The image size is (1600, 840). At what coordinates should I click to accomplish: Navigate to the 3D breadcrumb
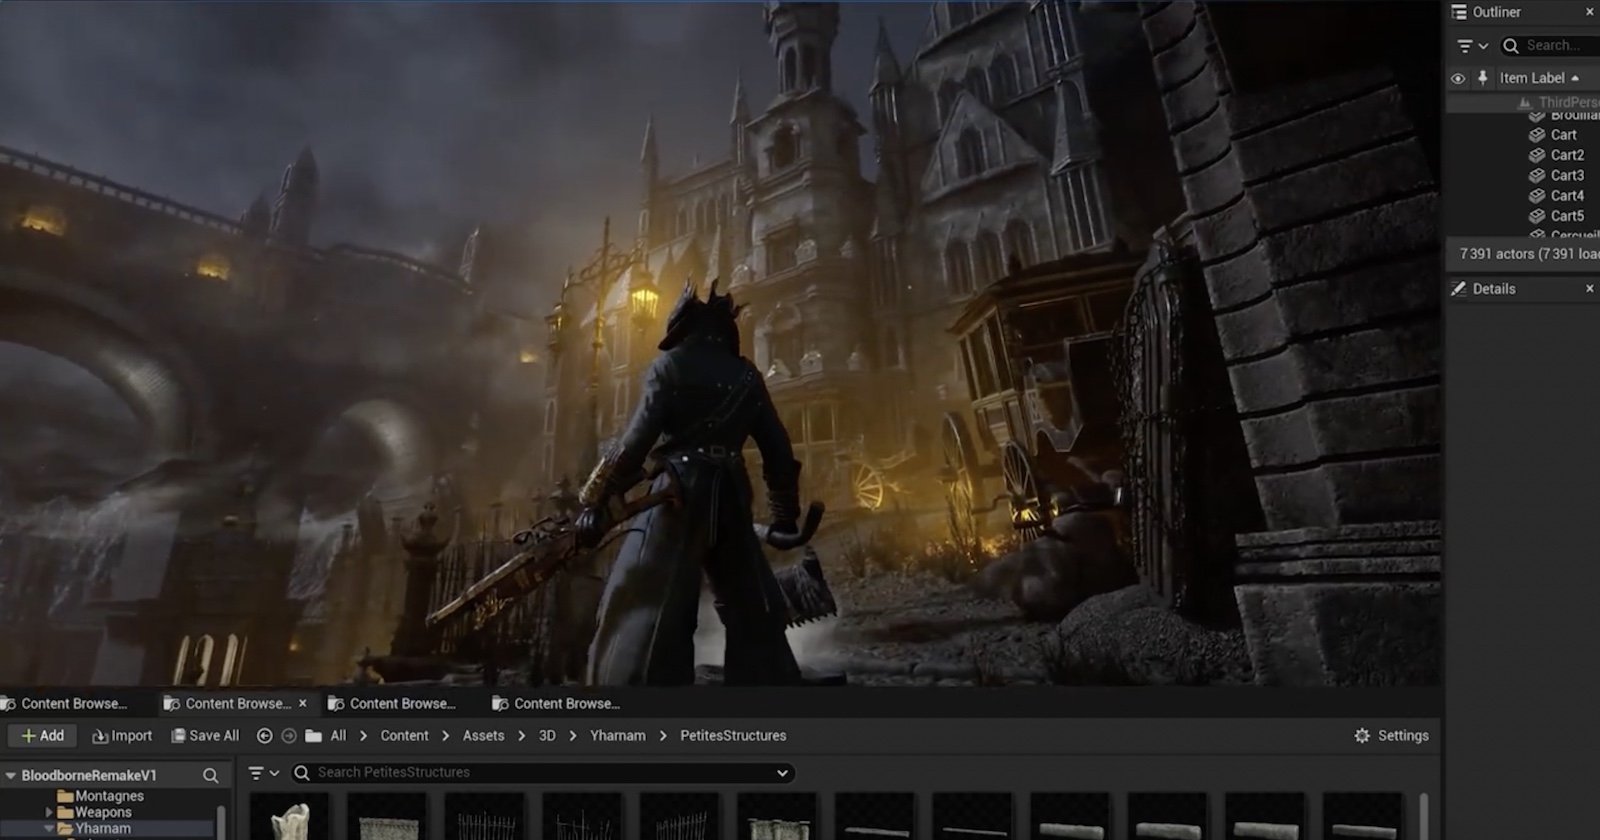(547, 736)
